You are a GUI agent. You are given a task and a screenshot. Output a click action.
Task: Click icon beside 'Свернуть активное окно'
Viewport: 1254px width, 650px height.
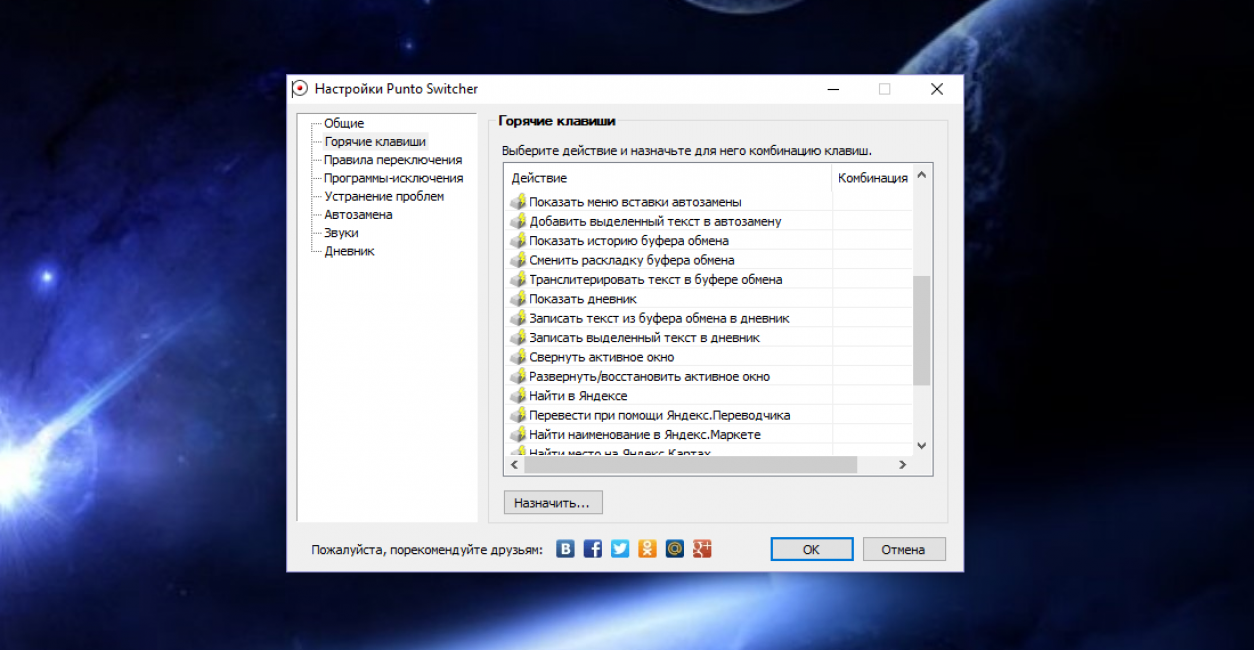[x=518, y=357]
